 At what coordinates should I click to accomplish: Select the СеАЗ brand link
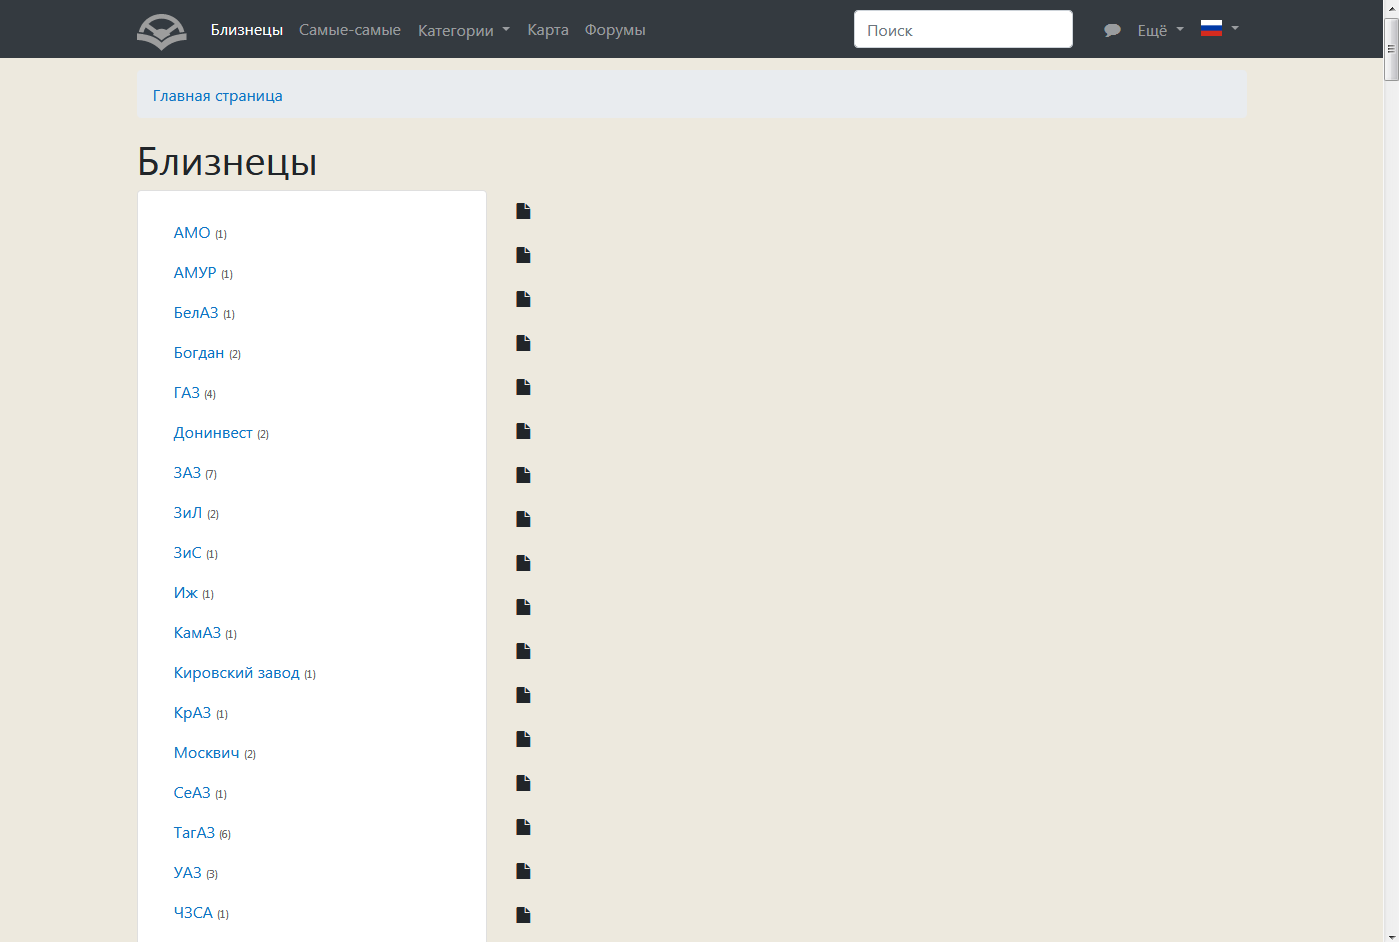pyautogui.click(x=192, y=793)
